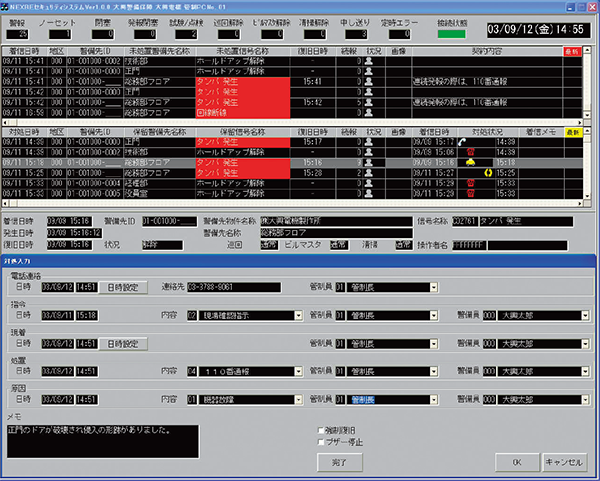The image size is (600, 481).
Task: Click white phone handset icon in pending 正門 row
Action: click(x=462, y=142)
